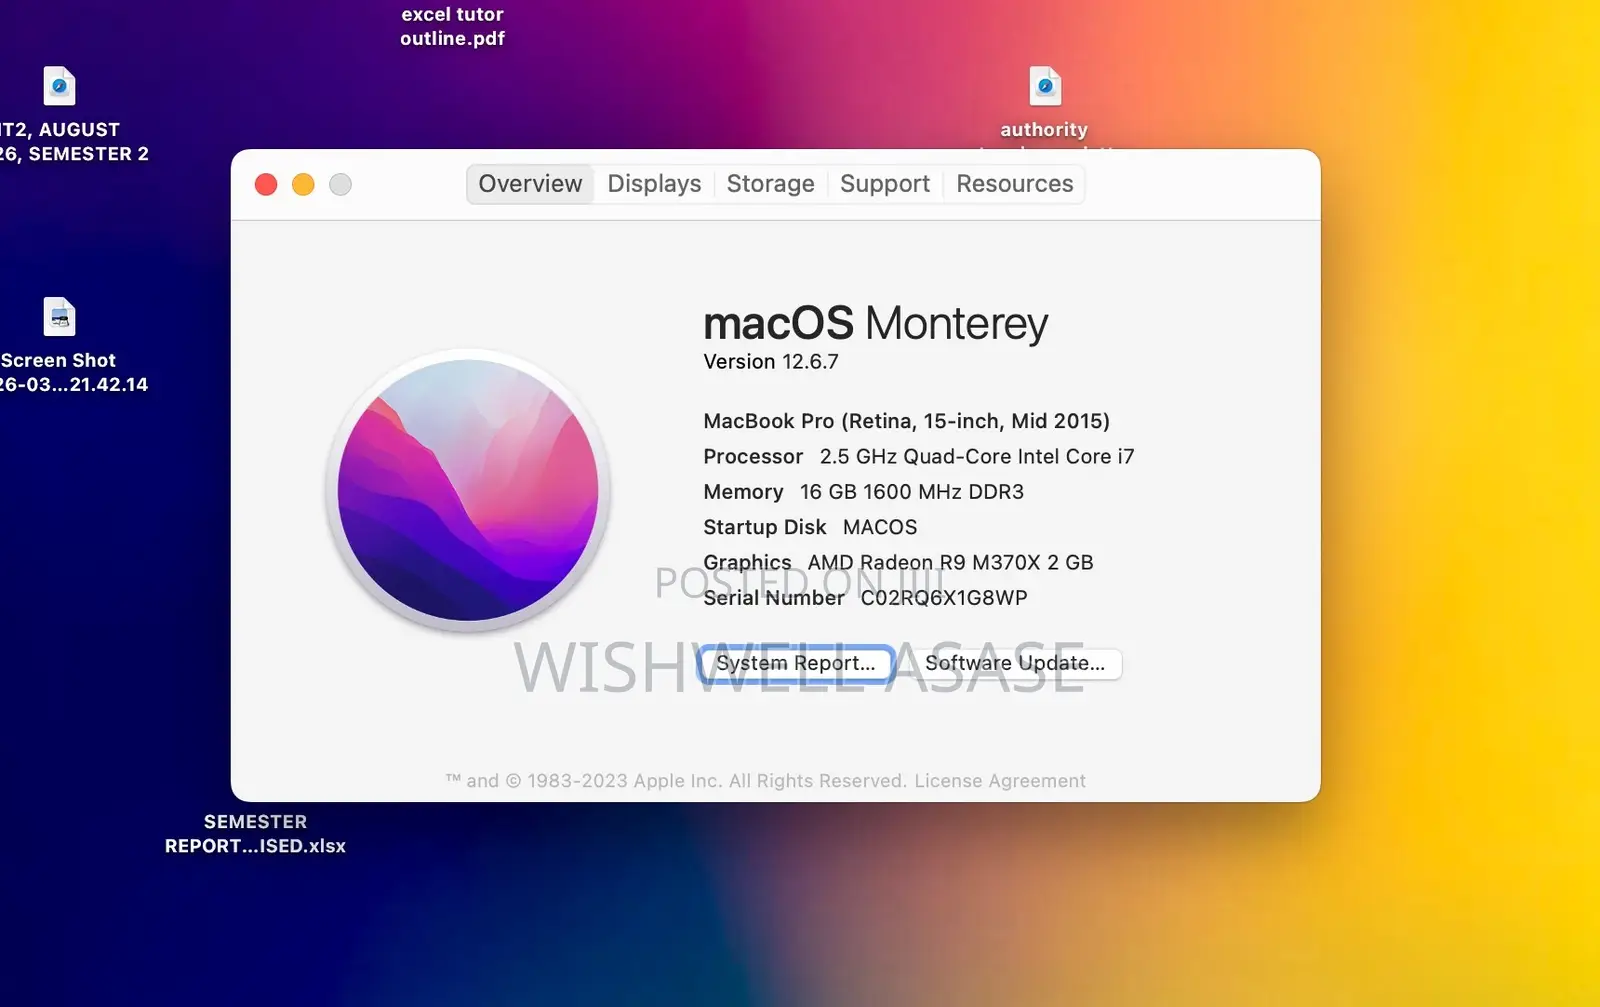
Task: Switch to the Overview tab
Action: tap(530, 184)
